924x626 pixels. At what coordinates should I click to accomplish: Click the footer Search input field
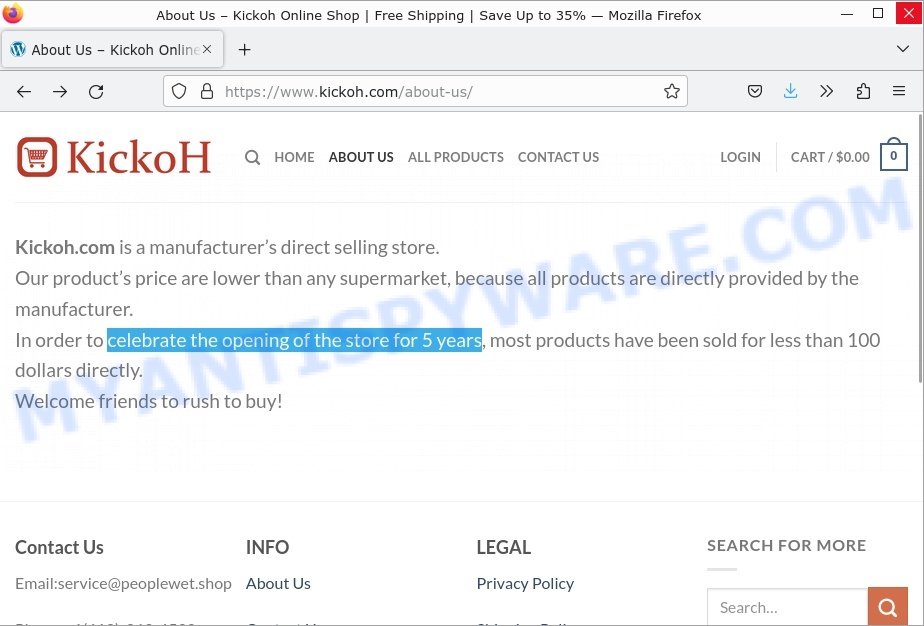tap(788, 607)
